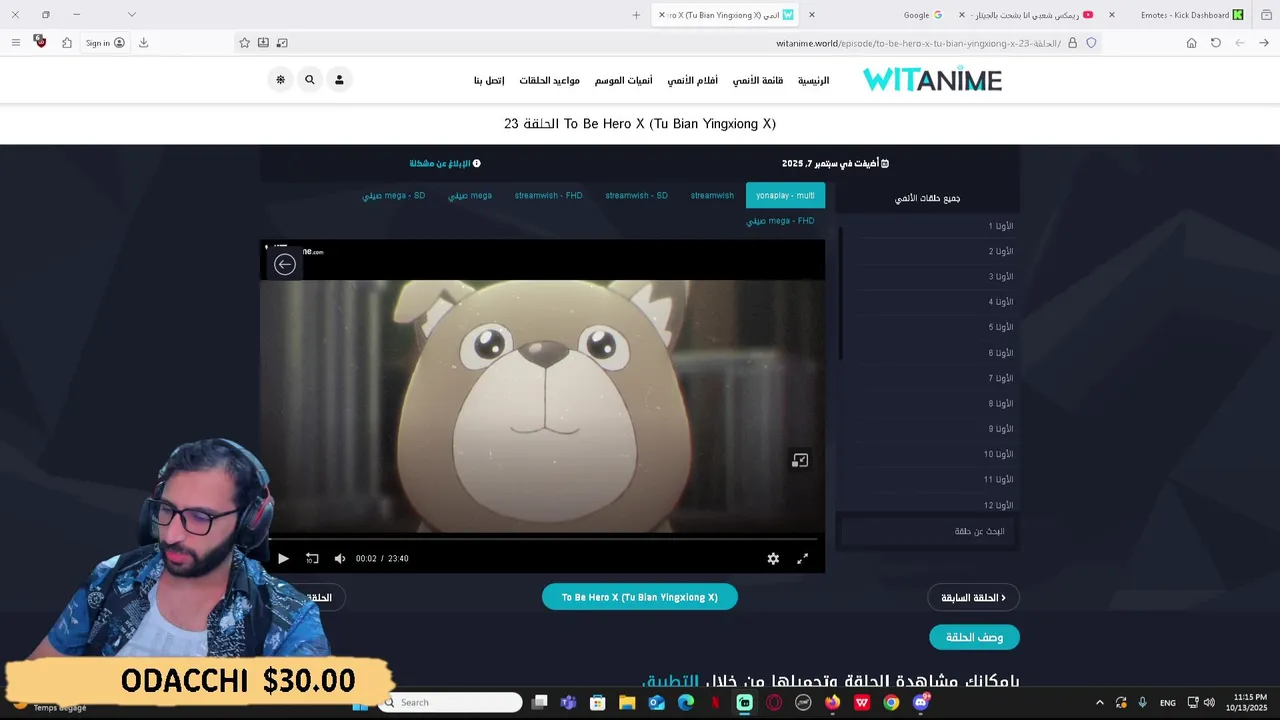Enter video fullscreen mode
Image resolution: width=1280 pixels, height=720 pixels.
[x=802, y=559]
